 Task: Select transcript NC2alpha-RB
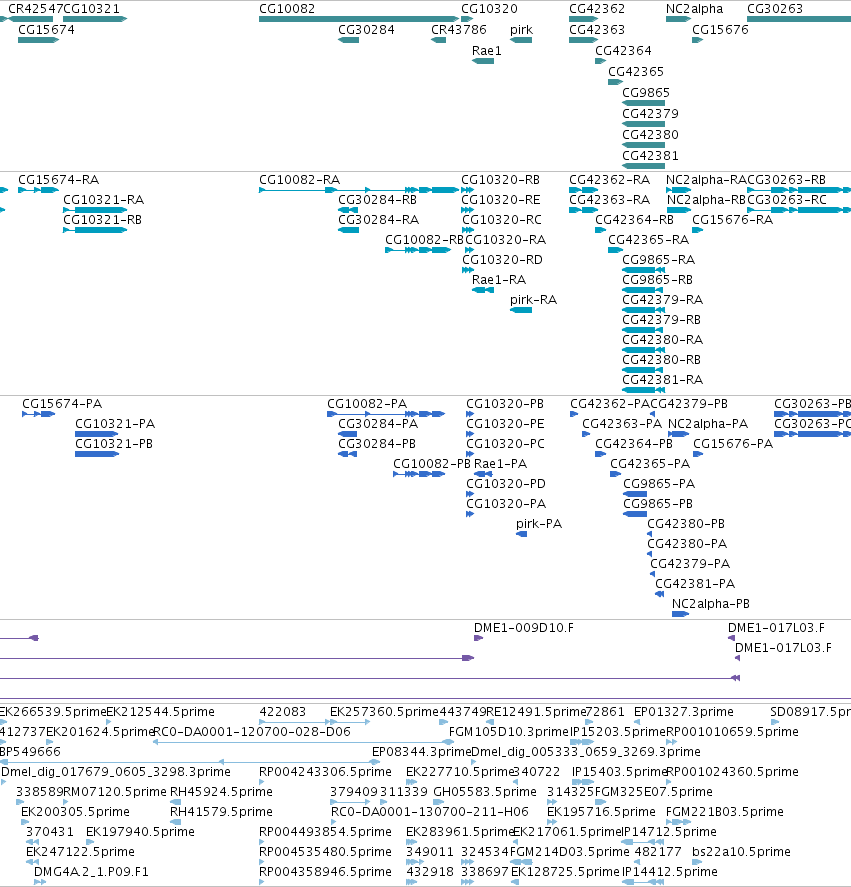pyautogui.click(x=679, y=210)
